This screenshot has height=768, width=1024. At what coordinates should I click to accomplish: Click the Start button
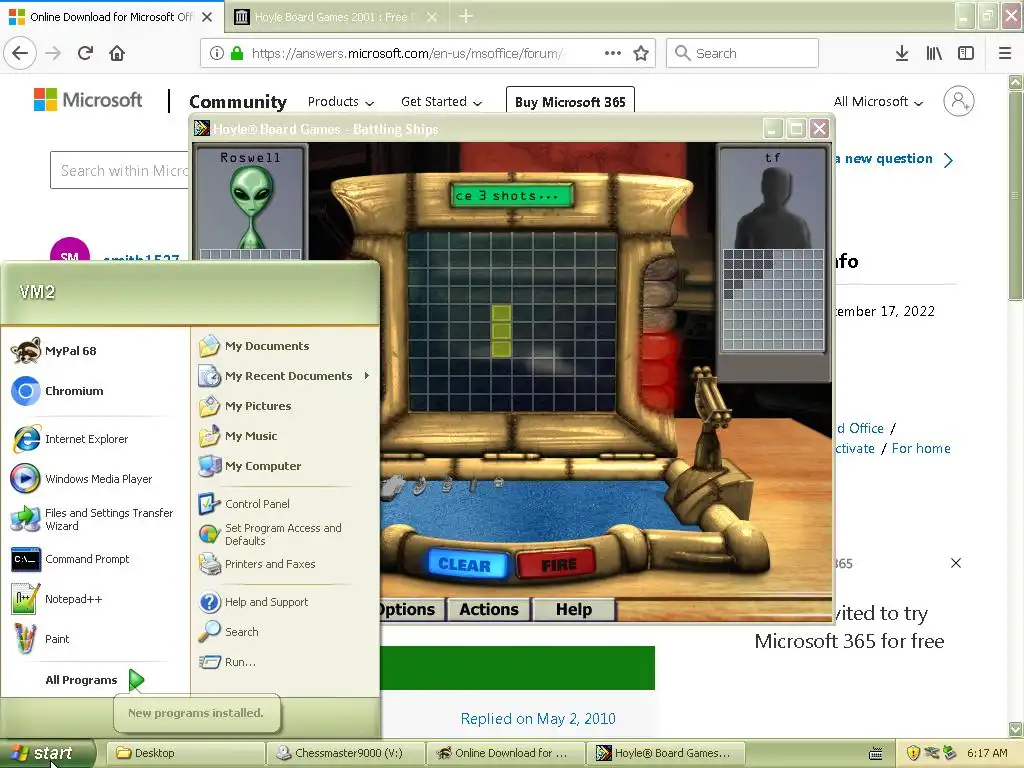pos(48,753)
